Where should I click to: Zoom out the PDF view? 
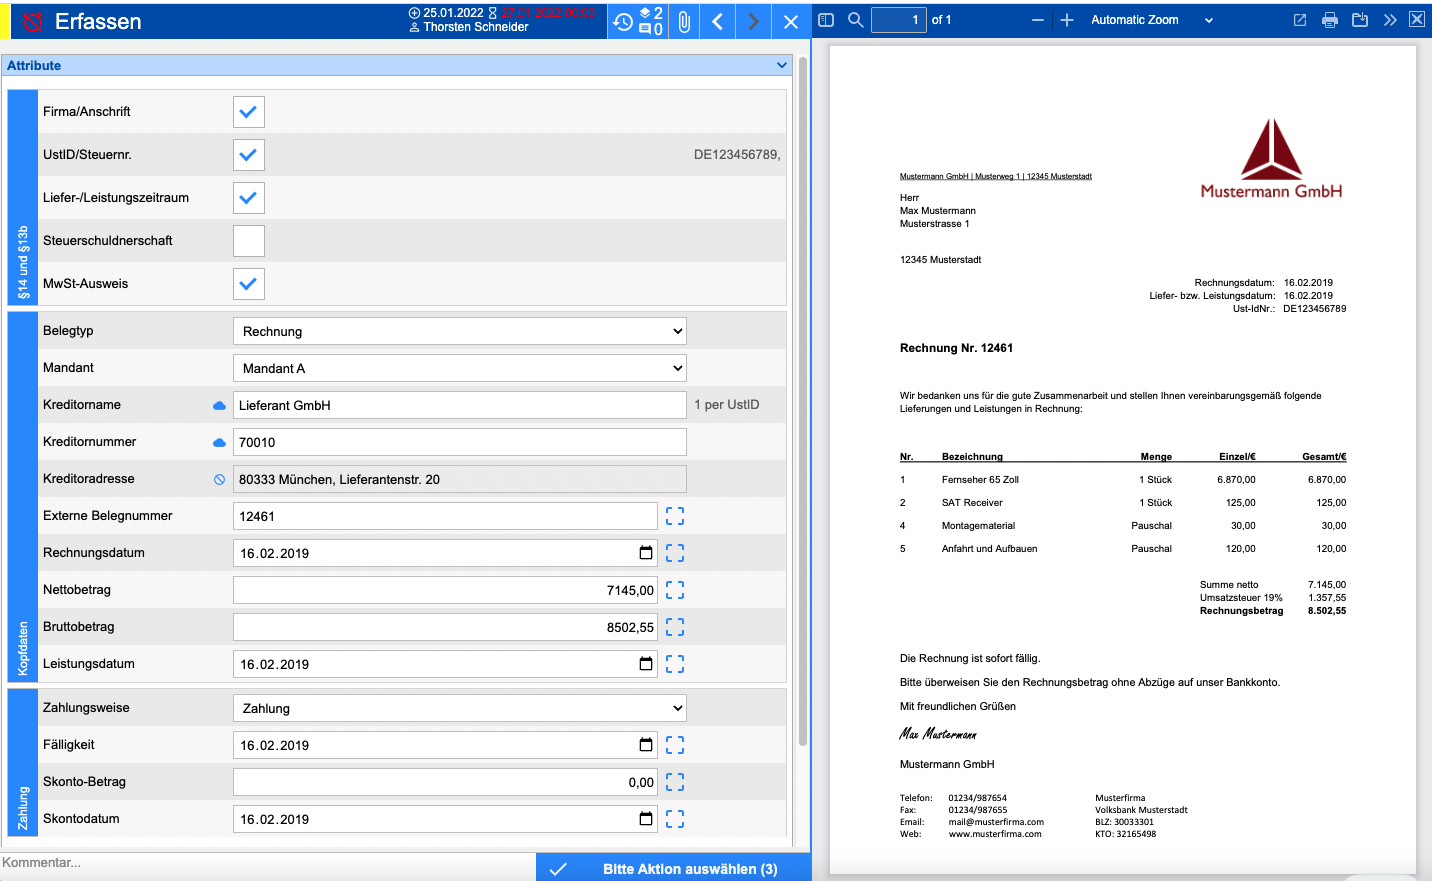(1037, 20)
